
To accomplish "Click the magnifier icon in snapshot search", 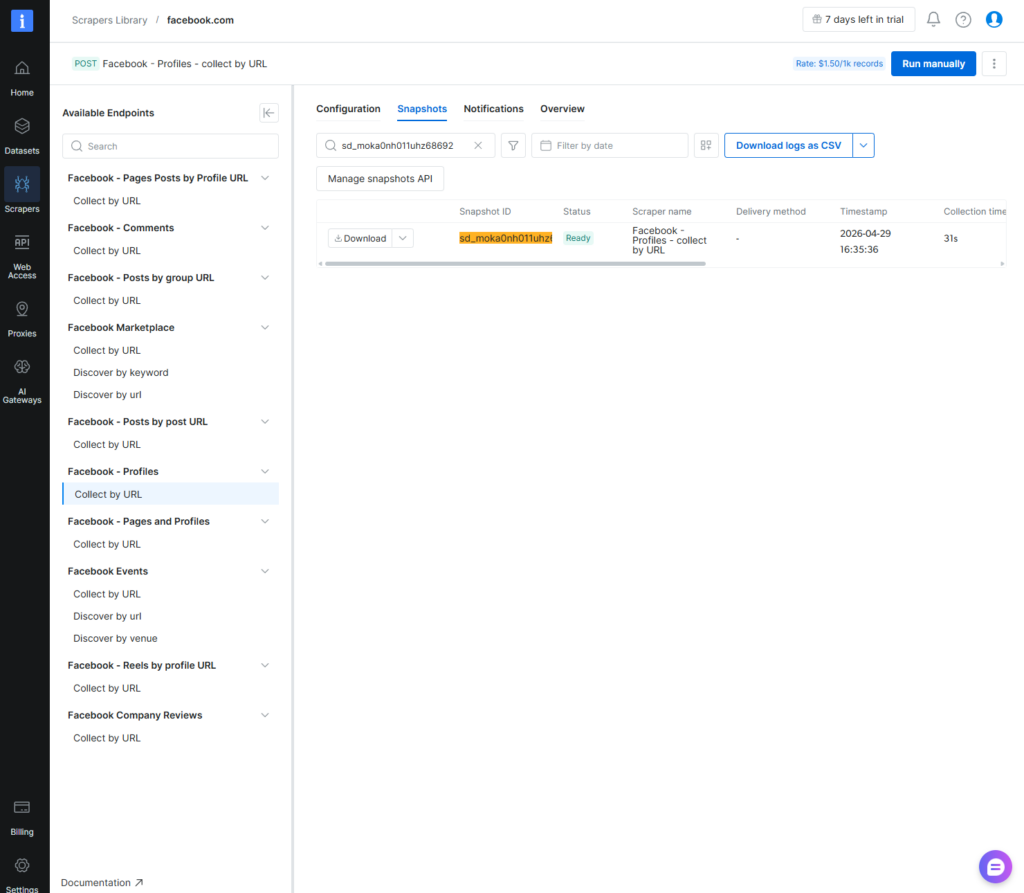I will [x=330, y=146].
